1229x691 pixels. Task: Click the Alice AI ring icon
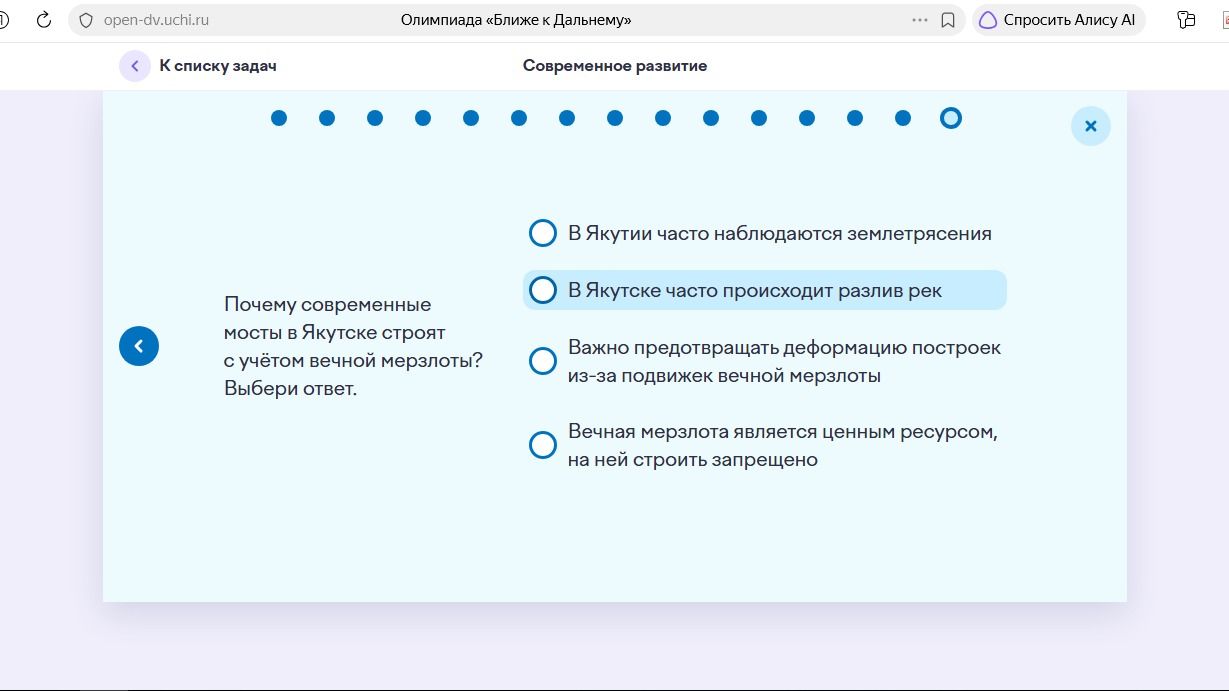(x=988, y=20)
